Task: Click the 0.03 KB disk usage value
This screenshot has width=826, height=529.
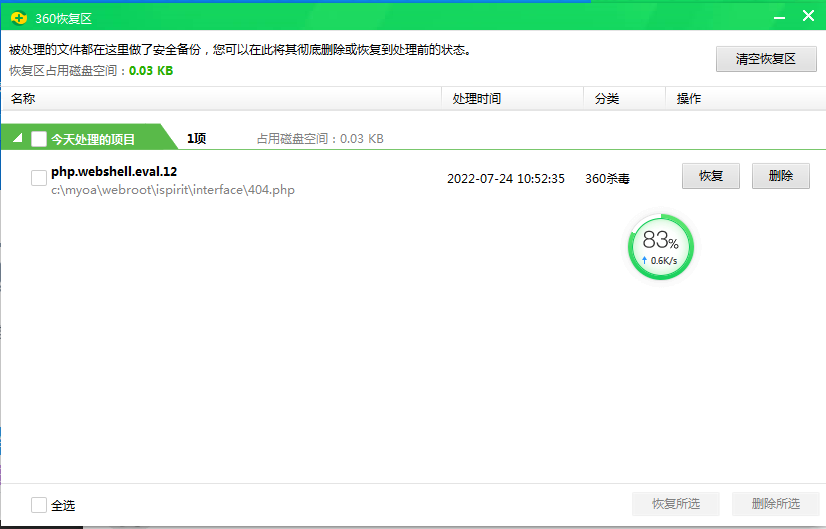Action: (151, 71)
